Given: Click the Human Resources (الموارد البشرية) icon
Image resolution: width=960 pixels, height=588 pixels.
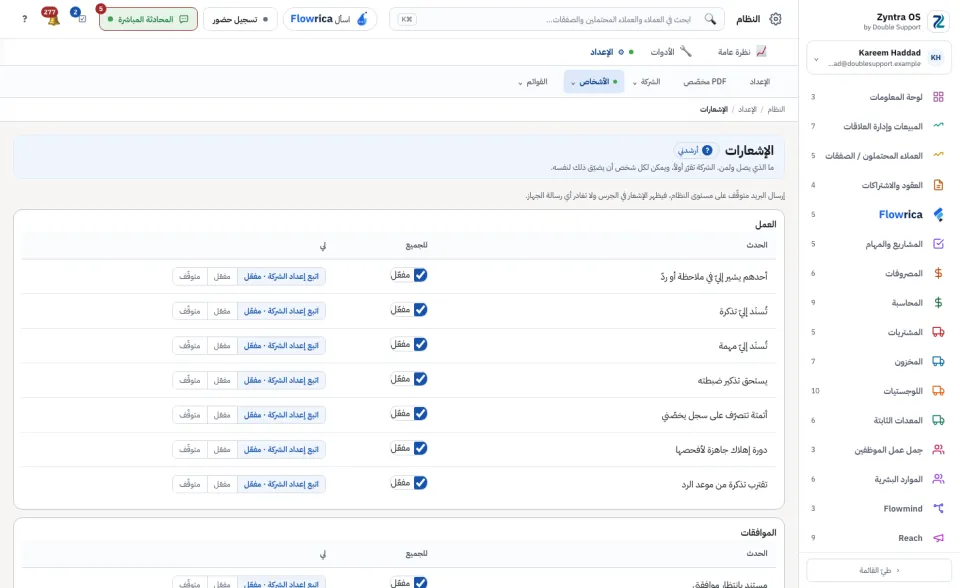Looking at the screenshot, I should point(938,479).
